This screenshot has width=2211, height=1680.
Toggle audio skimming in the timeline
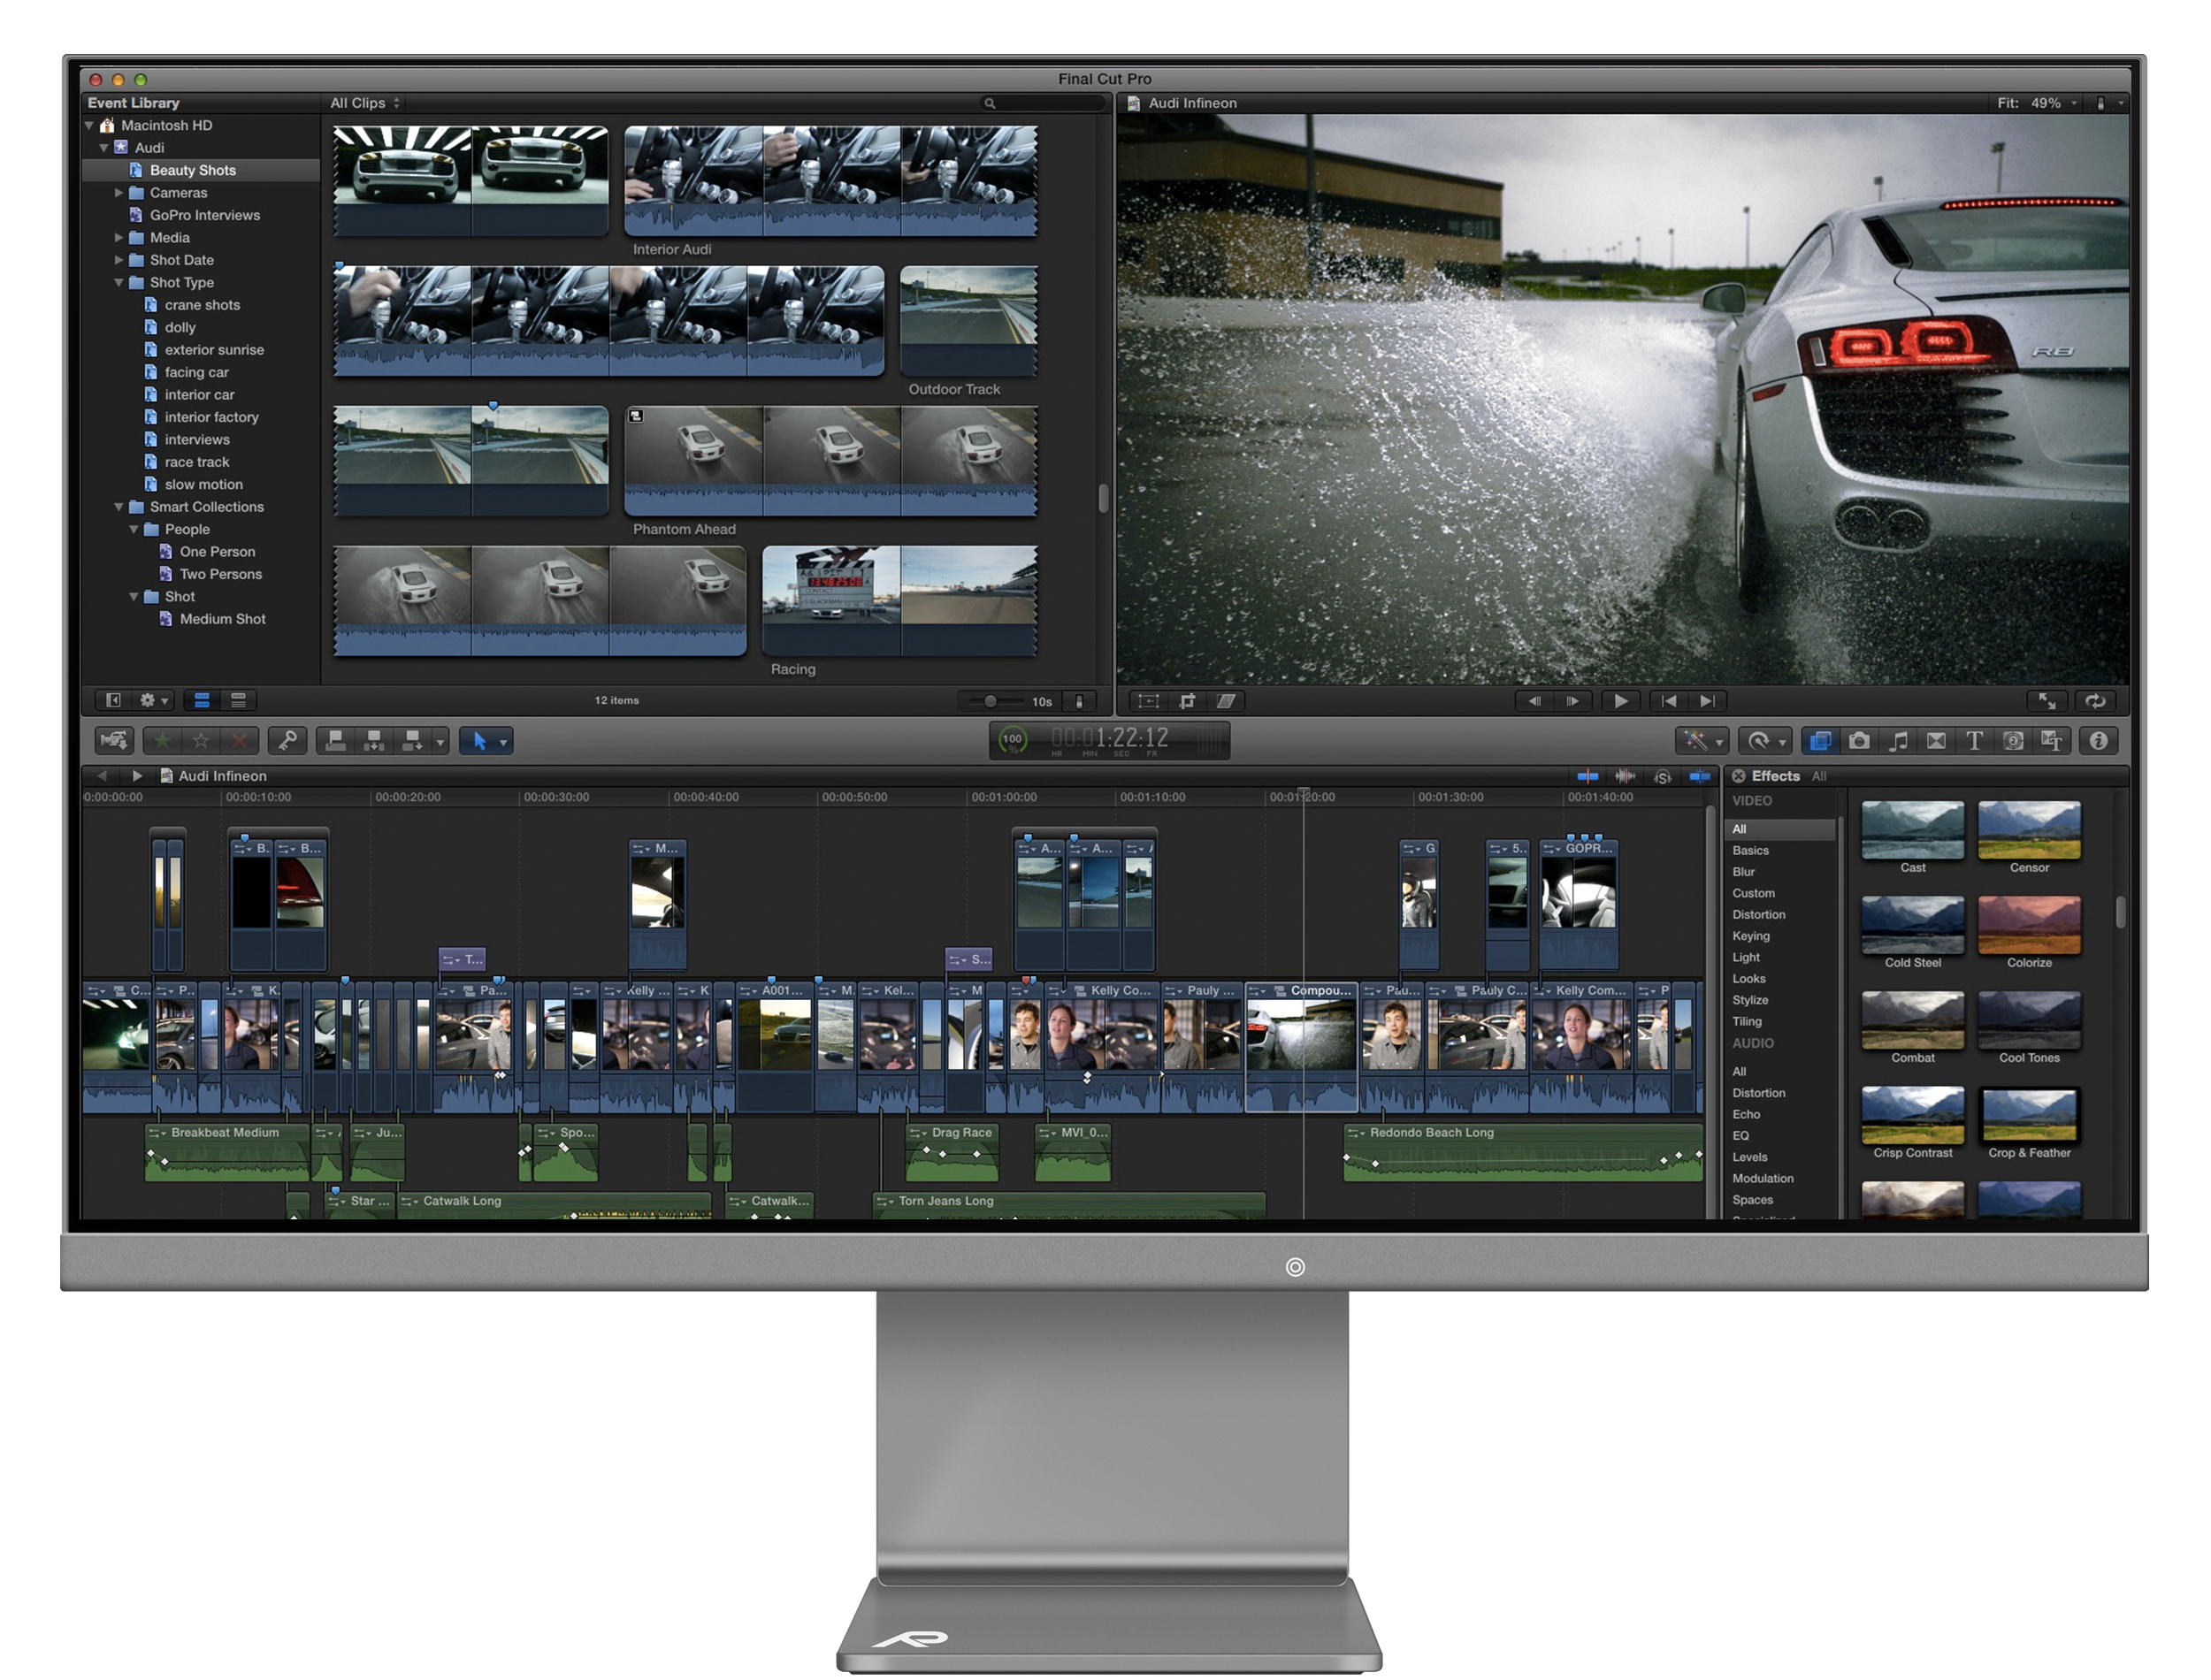1626,776
